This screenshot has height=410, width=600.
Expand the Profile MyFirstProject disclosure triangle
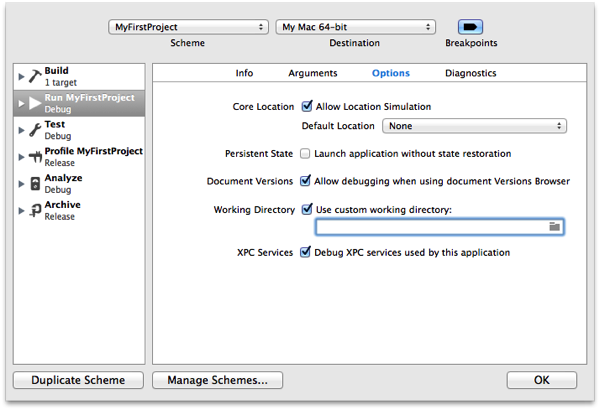(x=21, y=157)
